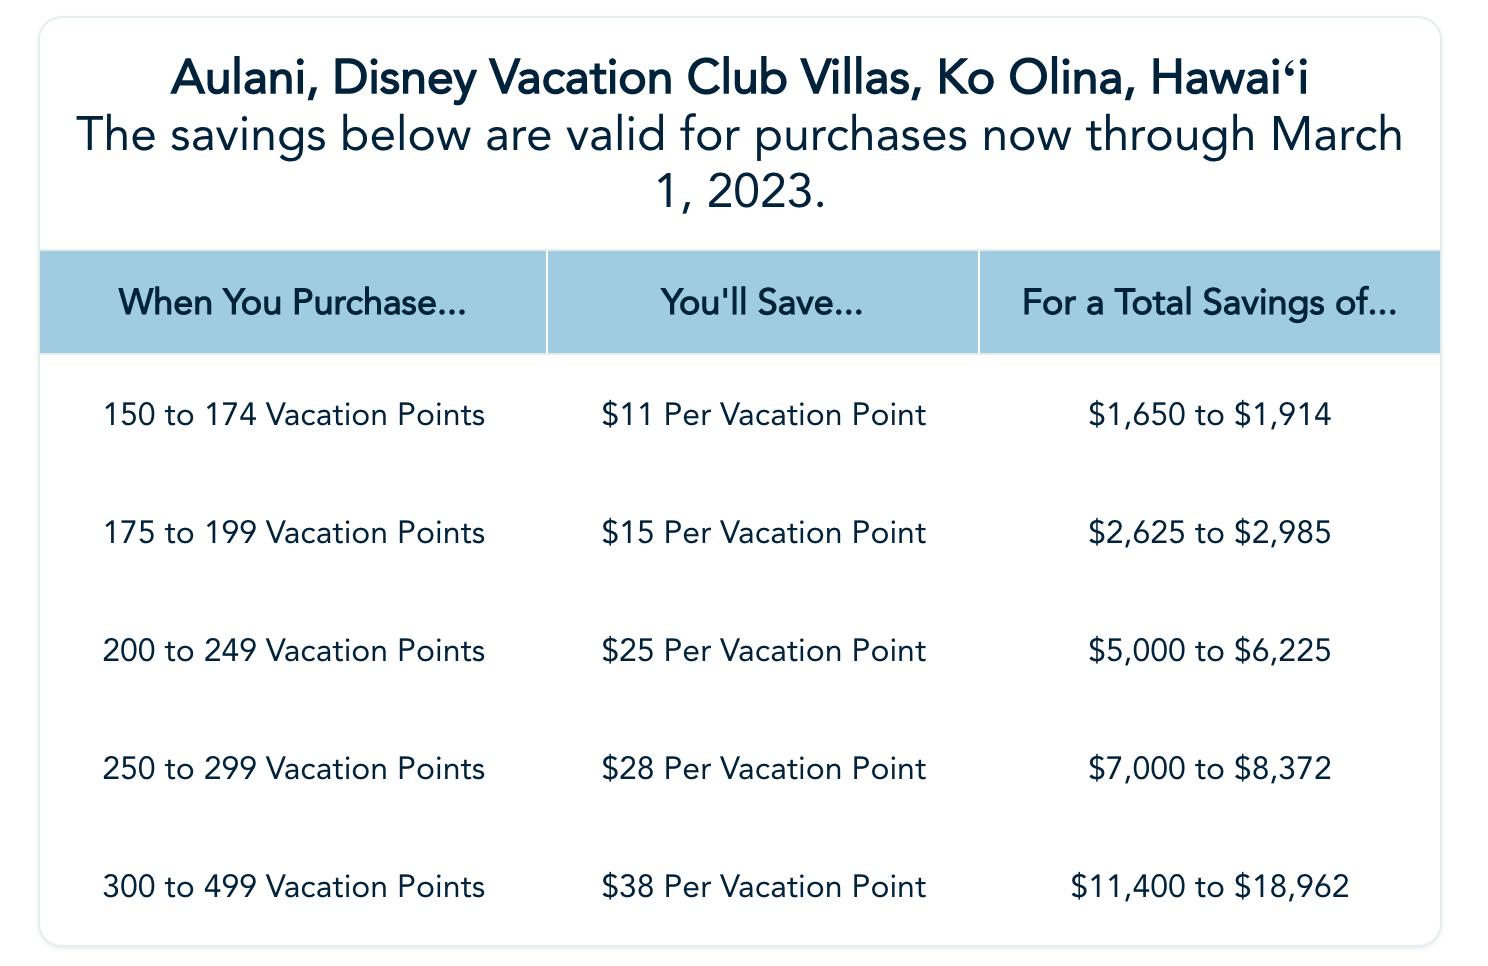Select the 300 to 499 Vacation Points cell
1488x966 pixels.
294,886
